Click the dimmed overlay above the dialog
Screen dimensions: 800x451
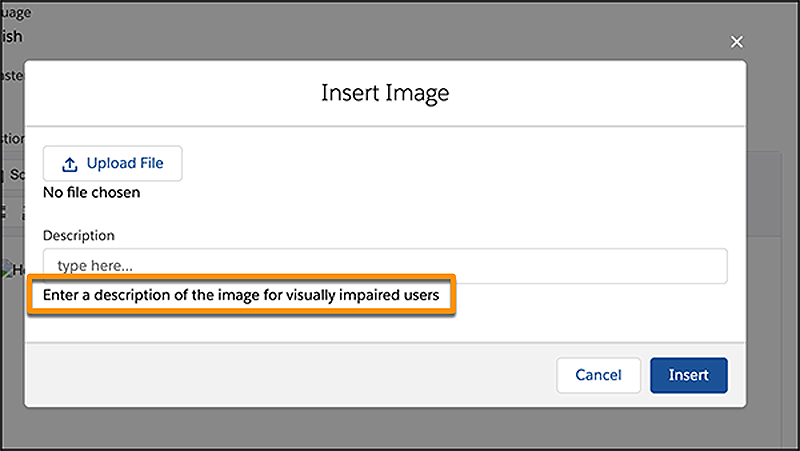pyautogui.click(x=400, y=28)
